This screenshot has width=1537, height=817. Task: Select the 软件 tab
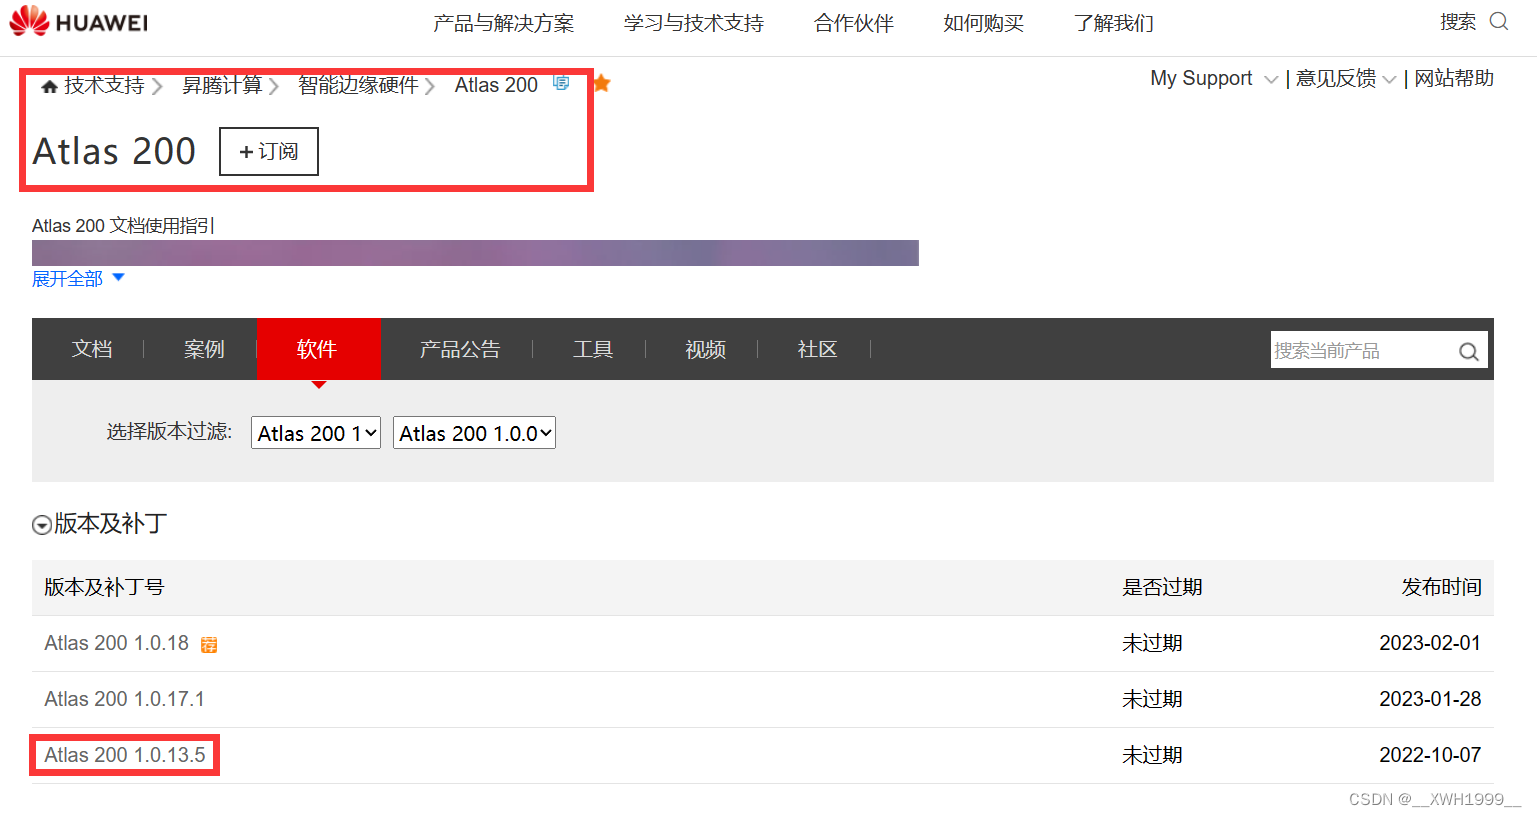tap(319, 349)
